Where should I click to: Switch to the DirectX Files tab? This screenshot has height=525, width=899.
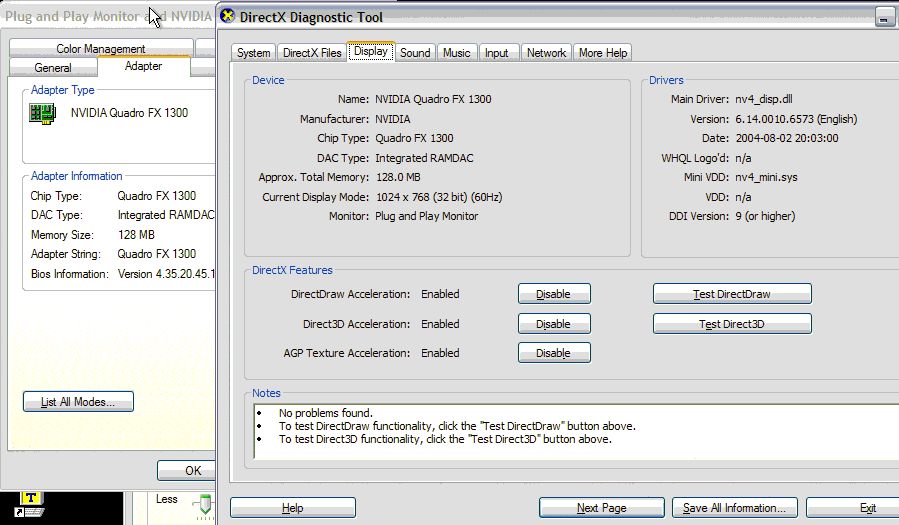point(312,53)
